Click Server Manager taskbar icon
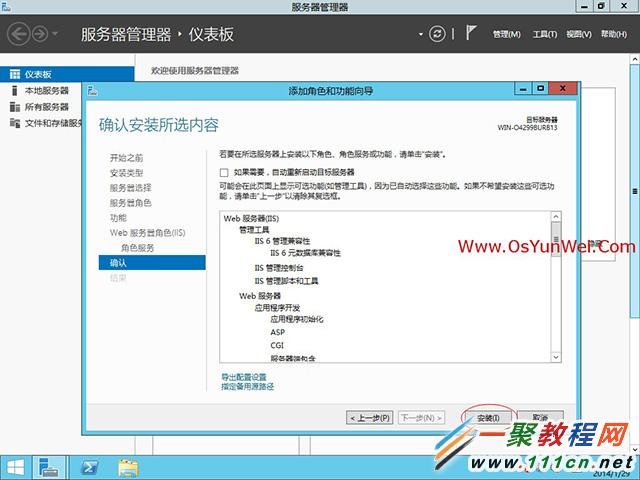Viewport: 640px width, 480px height. pos(49,468)
